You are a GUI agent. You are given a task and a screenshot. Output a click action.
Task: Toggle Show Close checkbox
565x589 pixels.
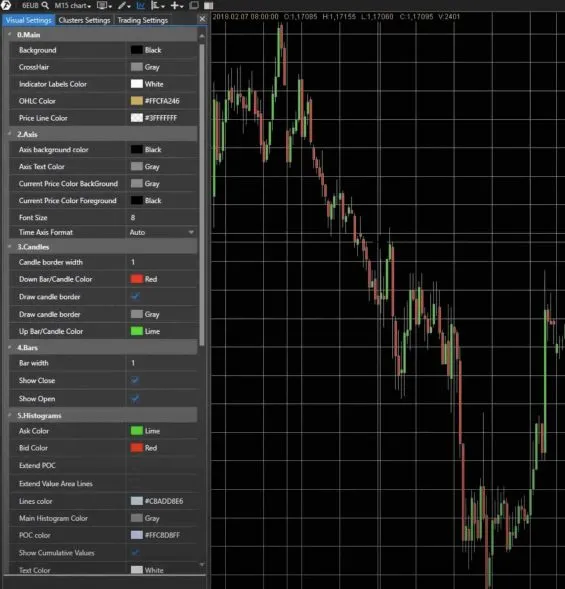136,380
